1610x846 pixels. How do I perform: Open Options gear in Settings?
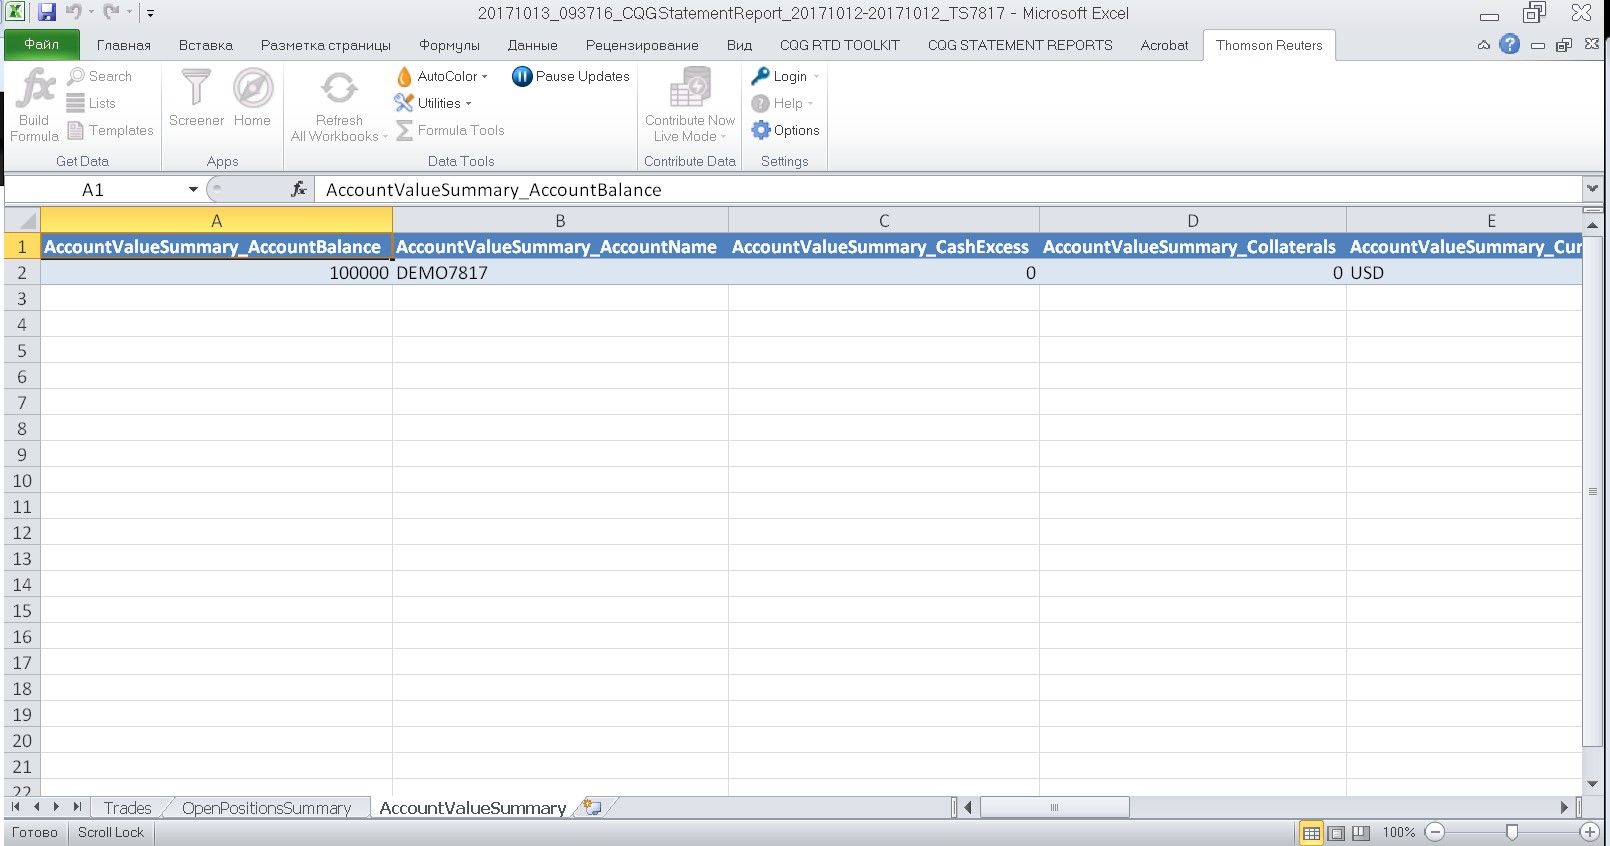[x=785, y=130]
